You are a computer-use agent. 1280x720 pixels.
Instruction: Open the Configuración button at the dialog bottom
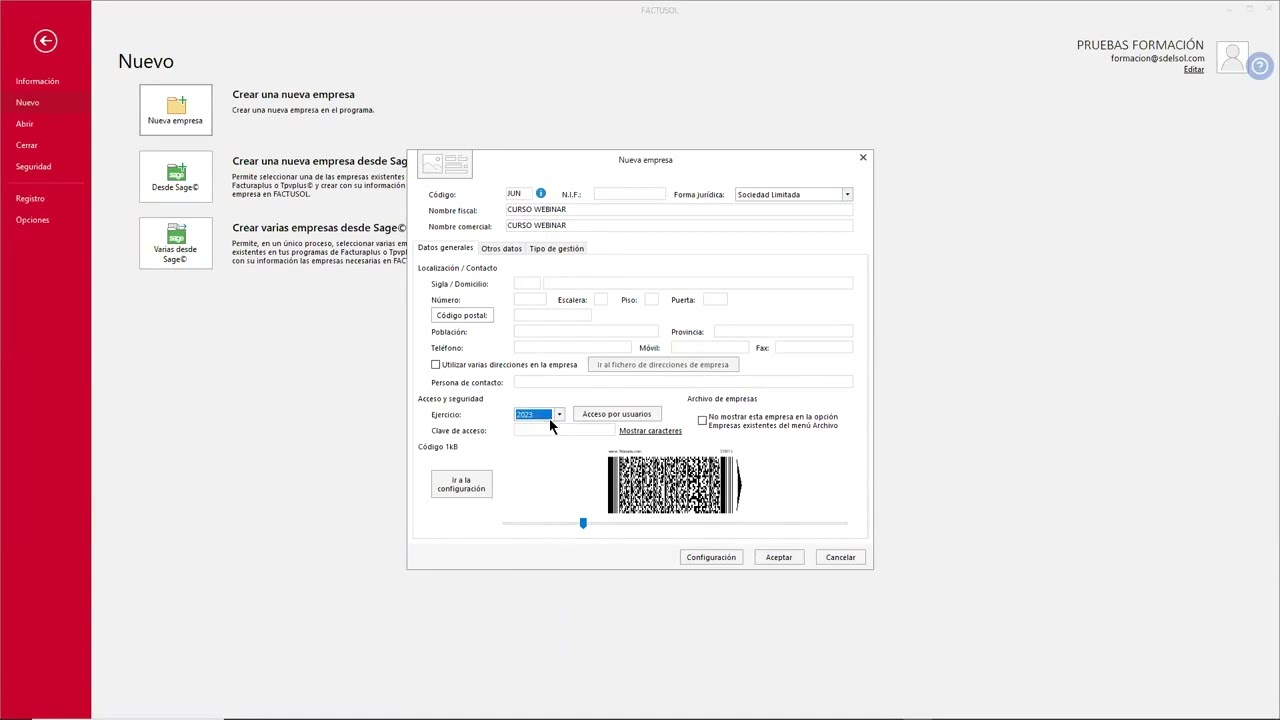click(711, 557)
